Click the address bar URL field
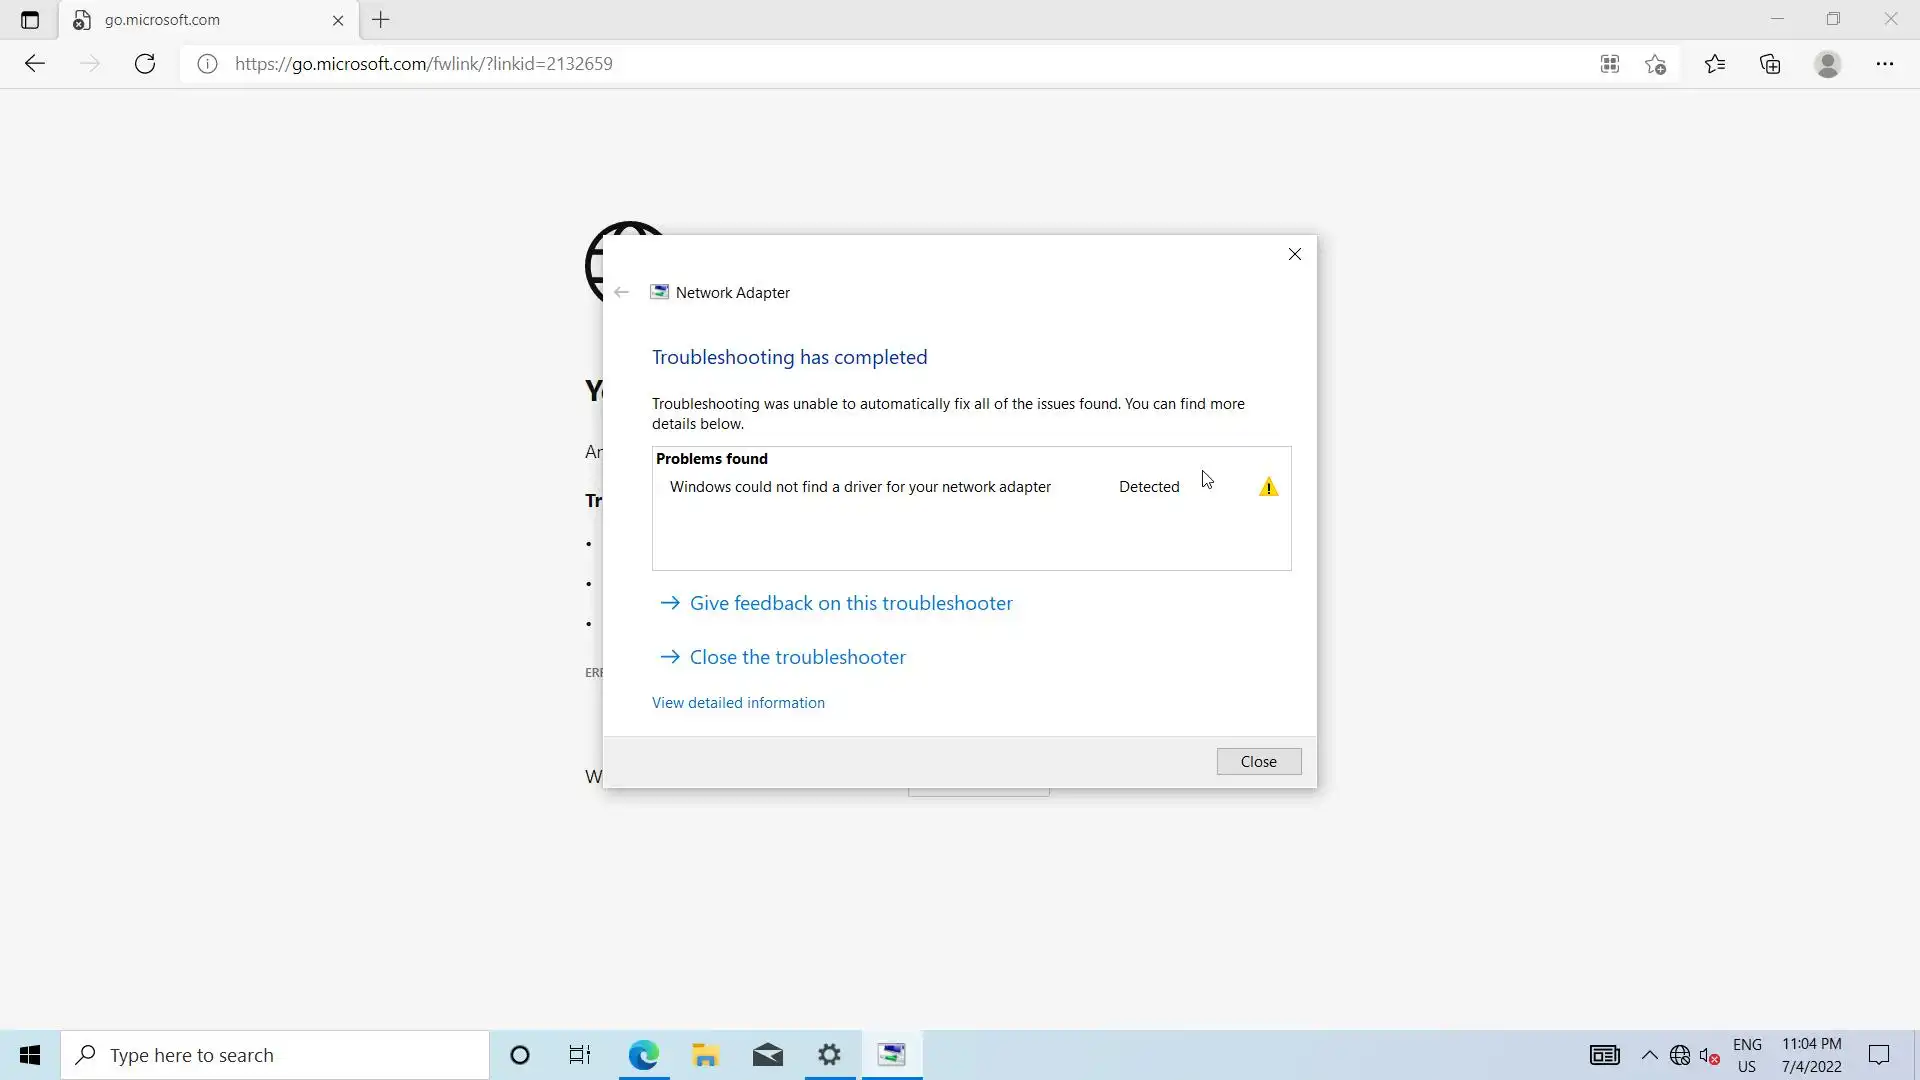The image size is (1920, 1080). point(800,64)
